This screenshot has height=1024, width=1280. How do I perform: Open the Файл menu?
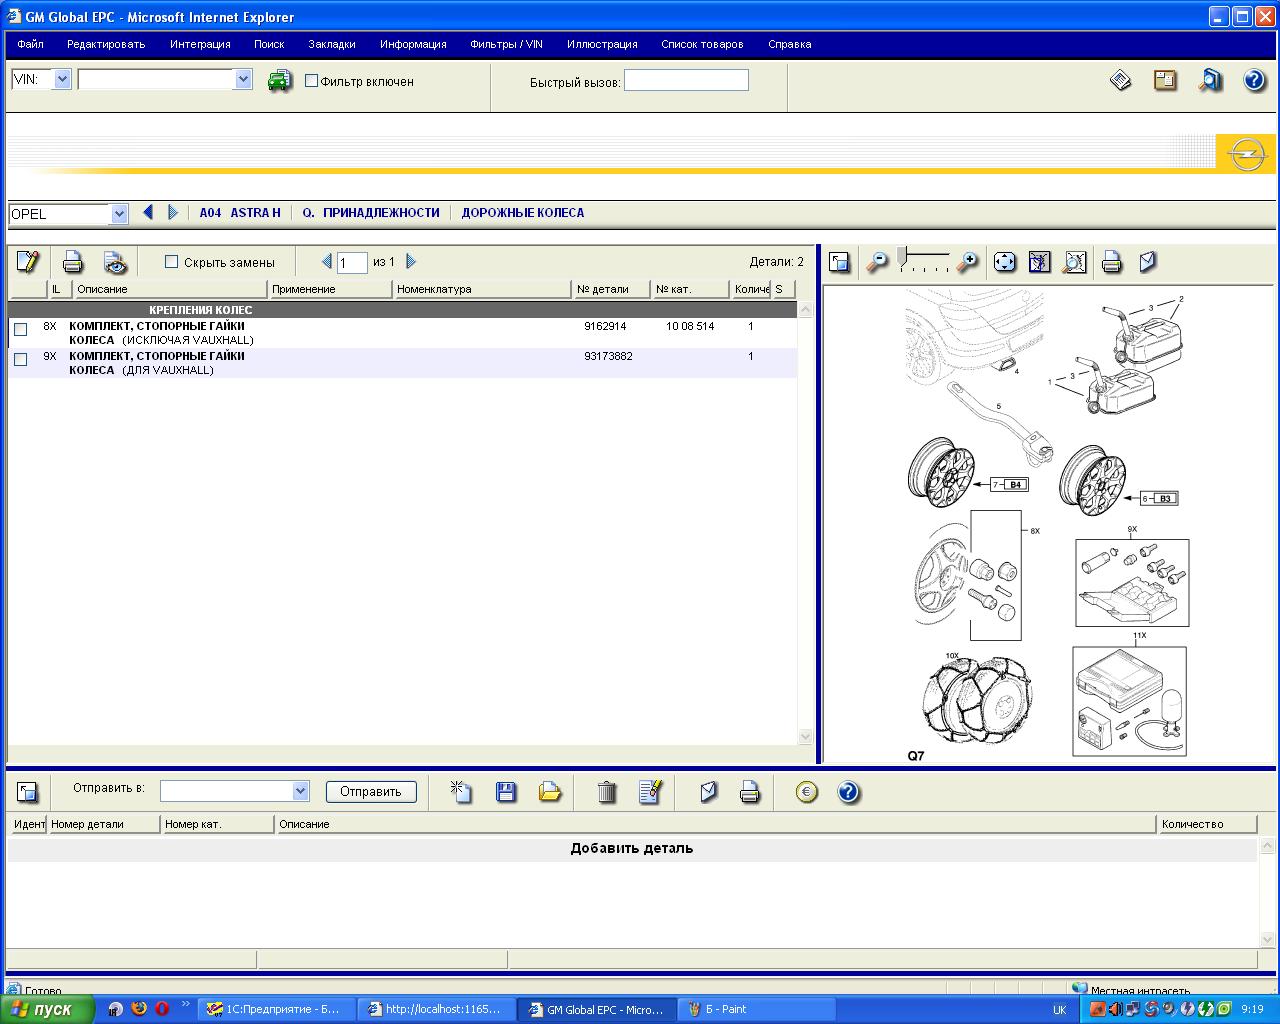coord(30,44)
